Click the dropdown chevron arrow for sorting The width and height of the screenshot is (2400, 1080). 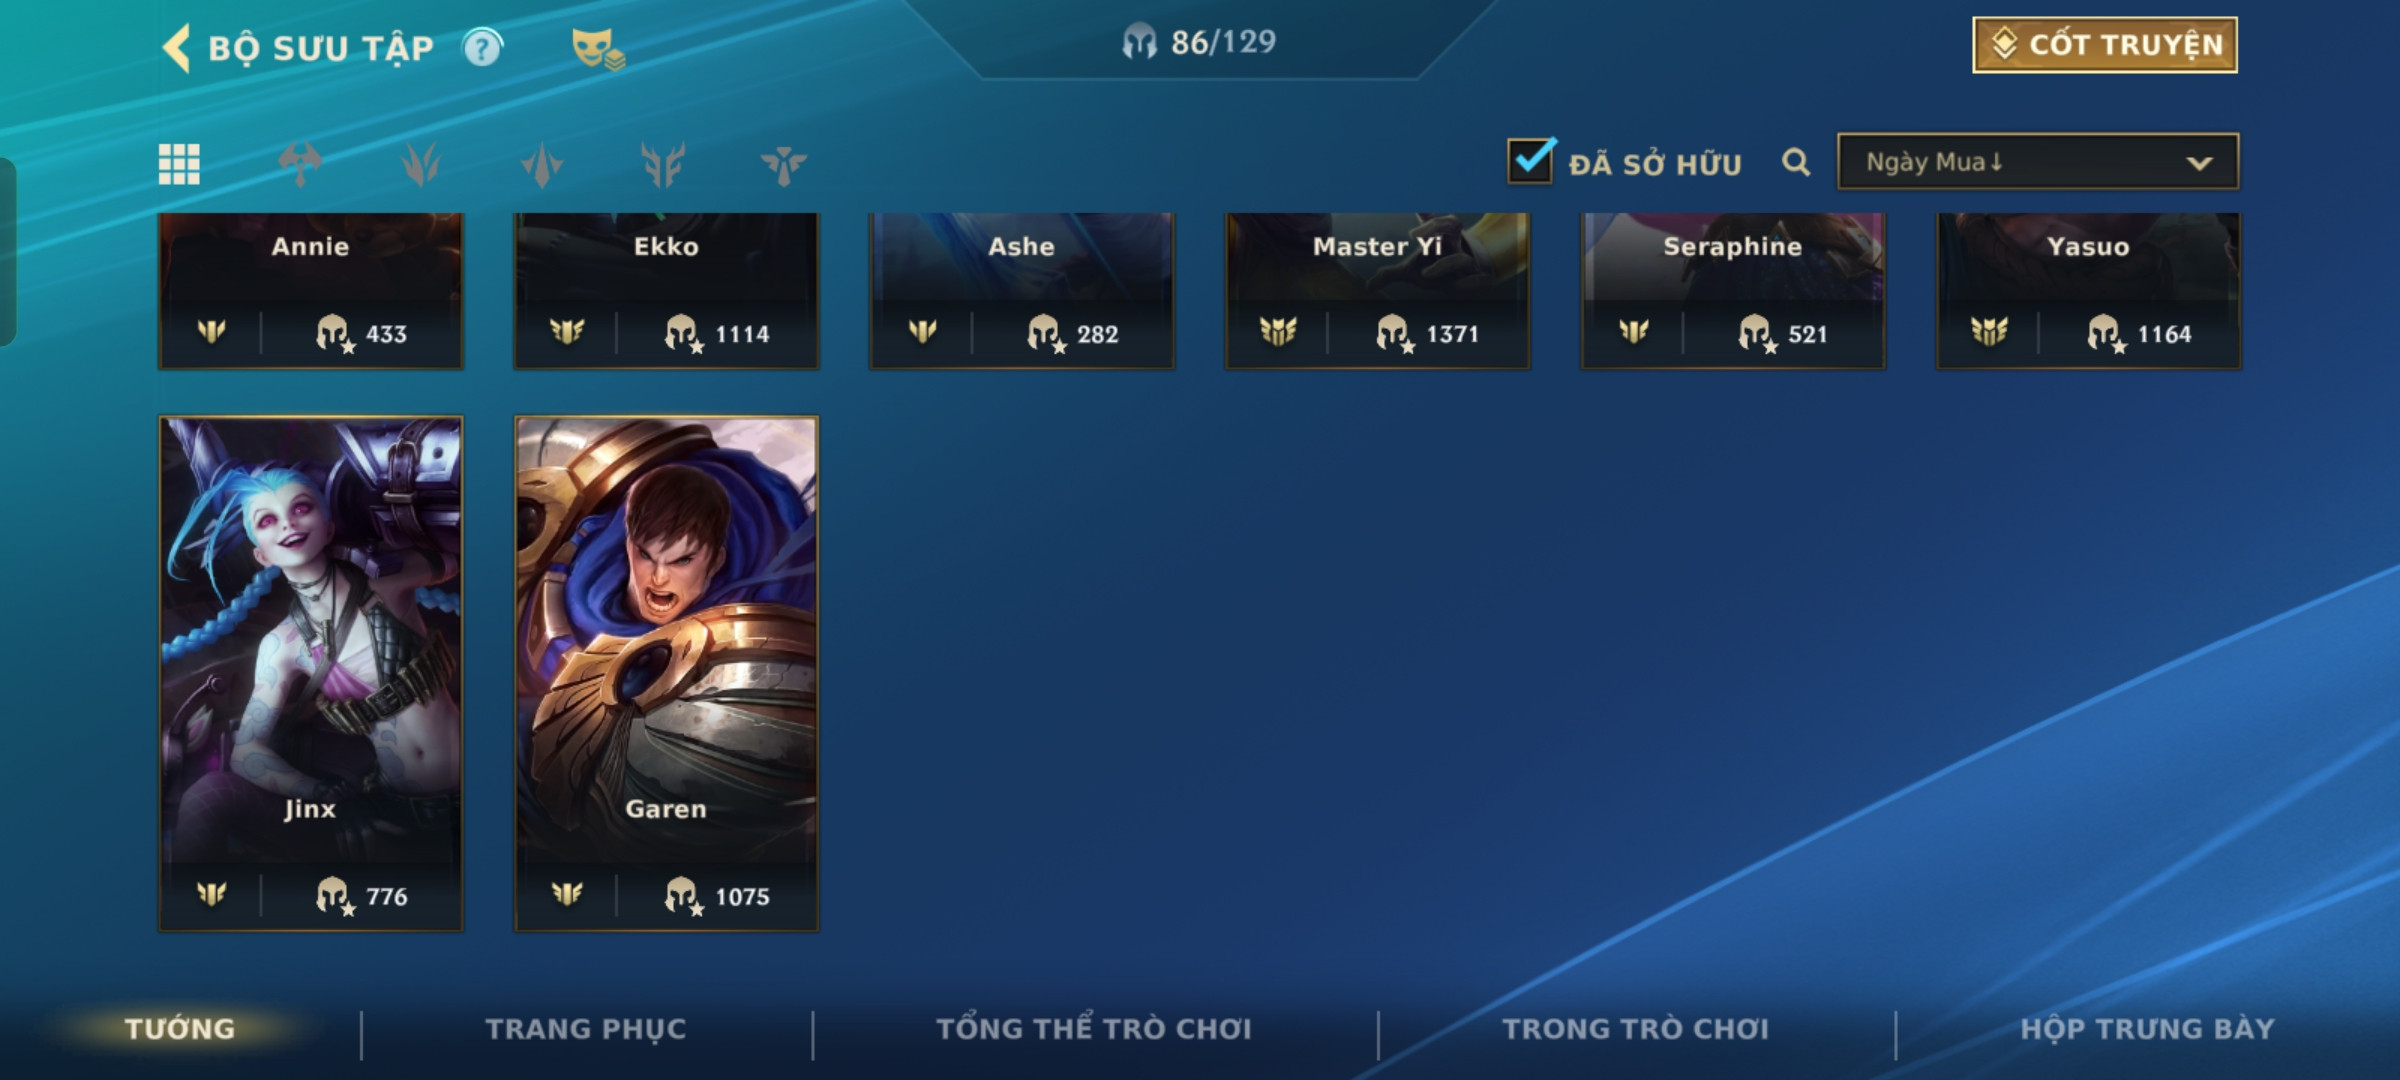tap(2199, 163)
